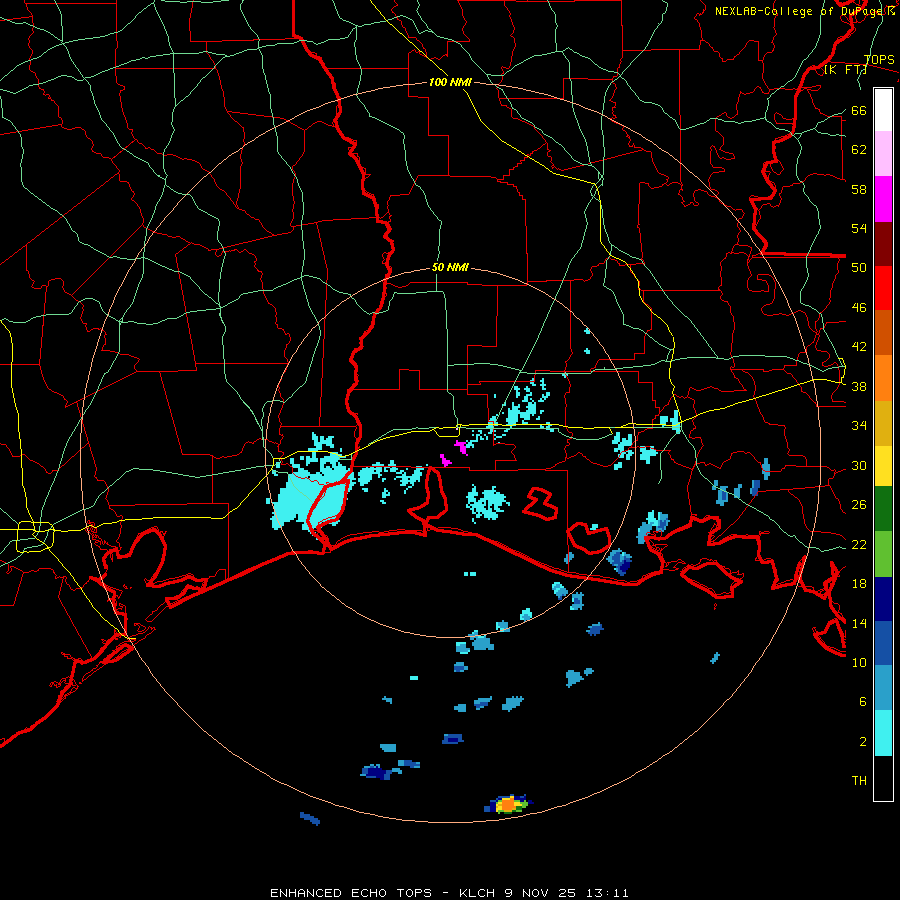Select the magenta swatch in the legend
The width and height of the screenshot is (900, 900).
[883, 199]
